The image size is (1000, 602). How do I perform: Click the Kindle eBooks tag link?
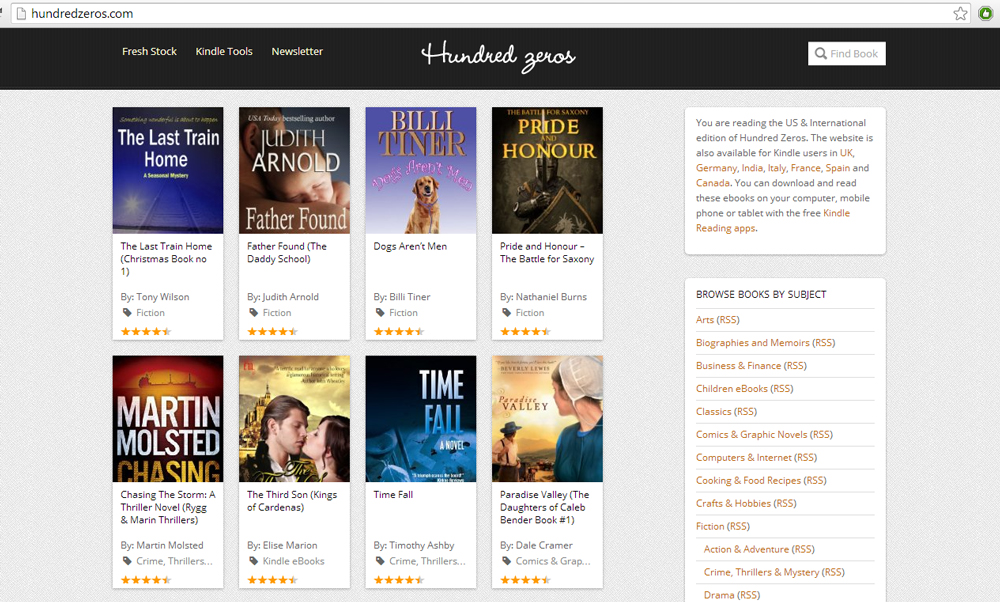tap(293, 561)
